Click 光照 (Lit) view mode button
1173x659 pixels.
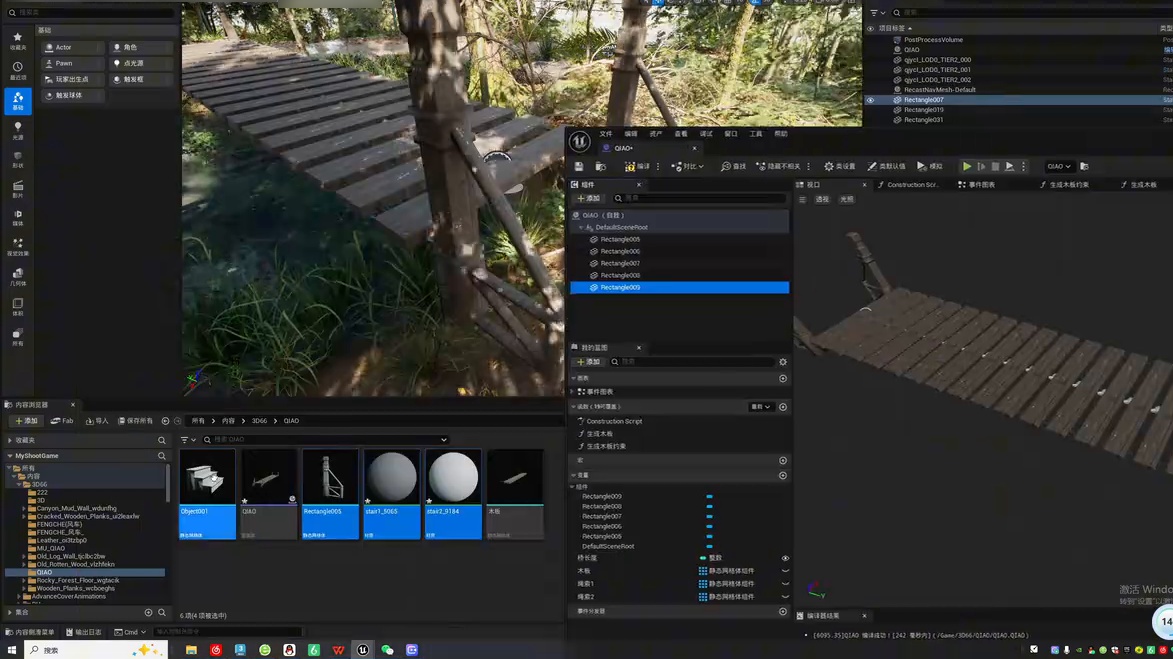(x=846, y=200)
